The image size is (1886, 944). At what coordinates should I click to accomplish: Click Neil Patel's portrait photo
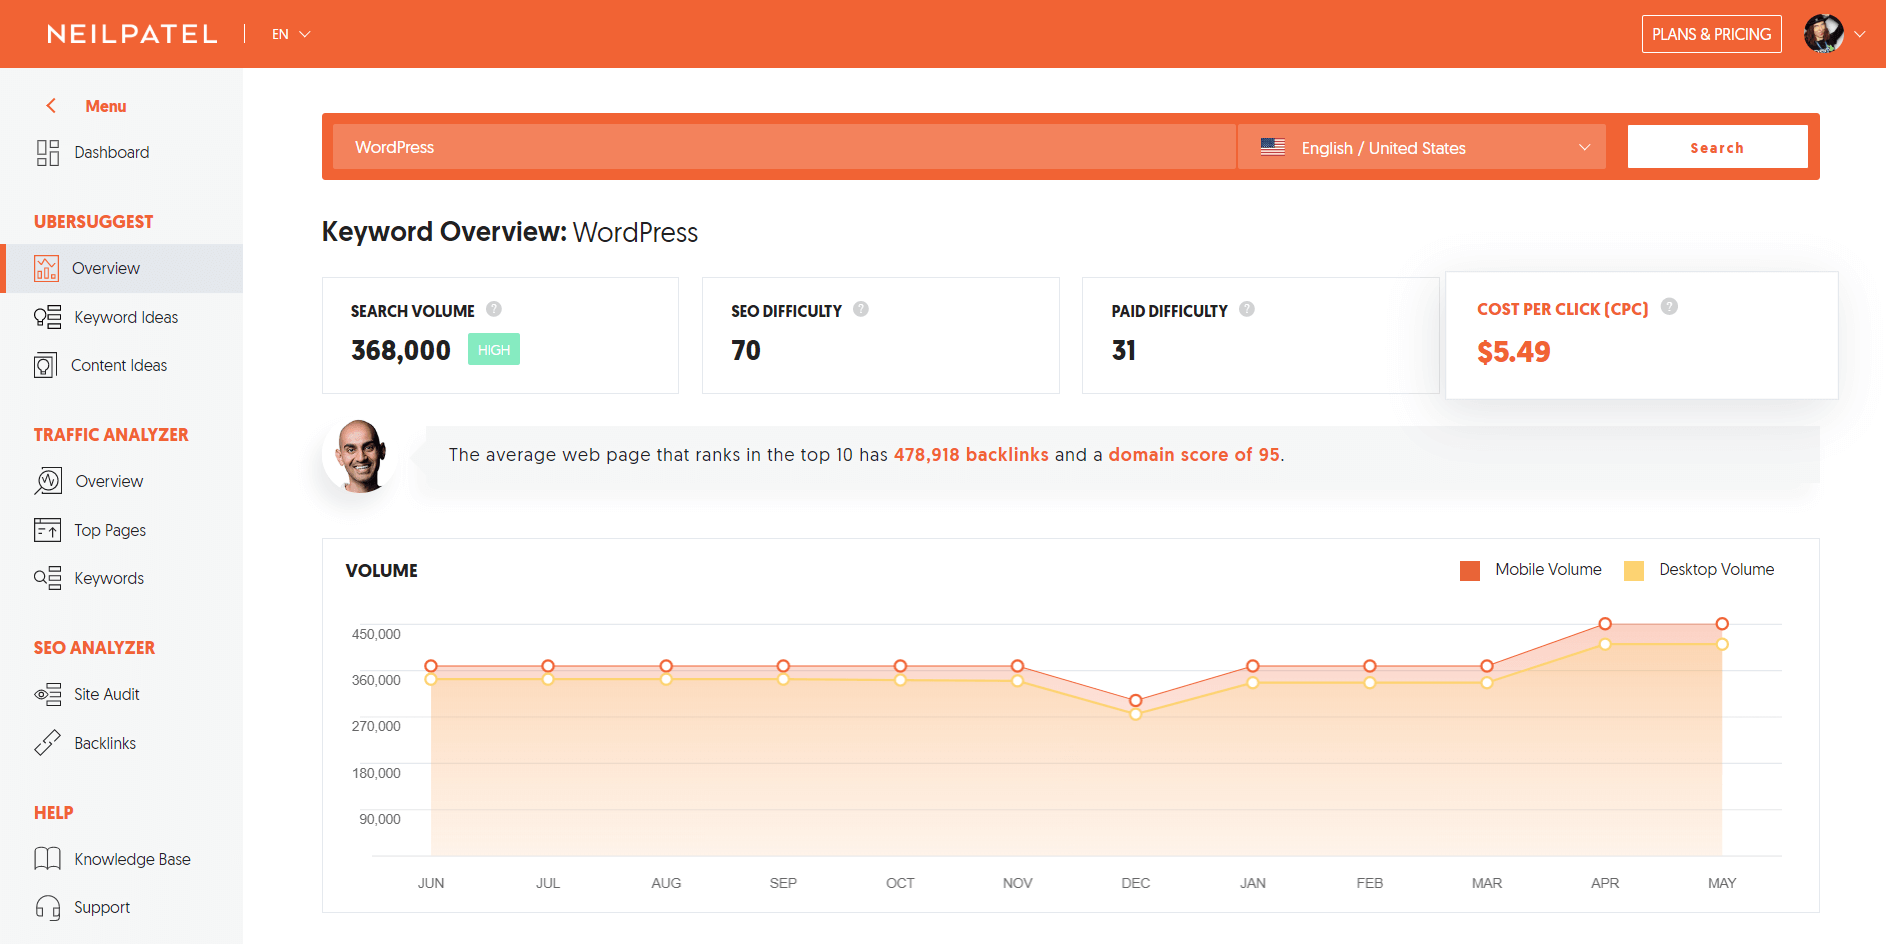[361, 455]
